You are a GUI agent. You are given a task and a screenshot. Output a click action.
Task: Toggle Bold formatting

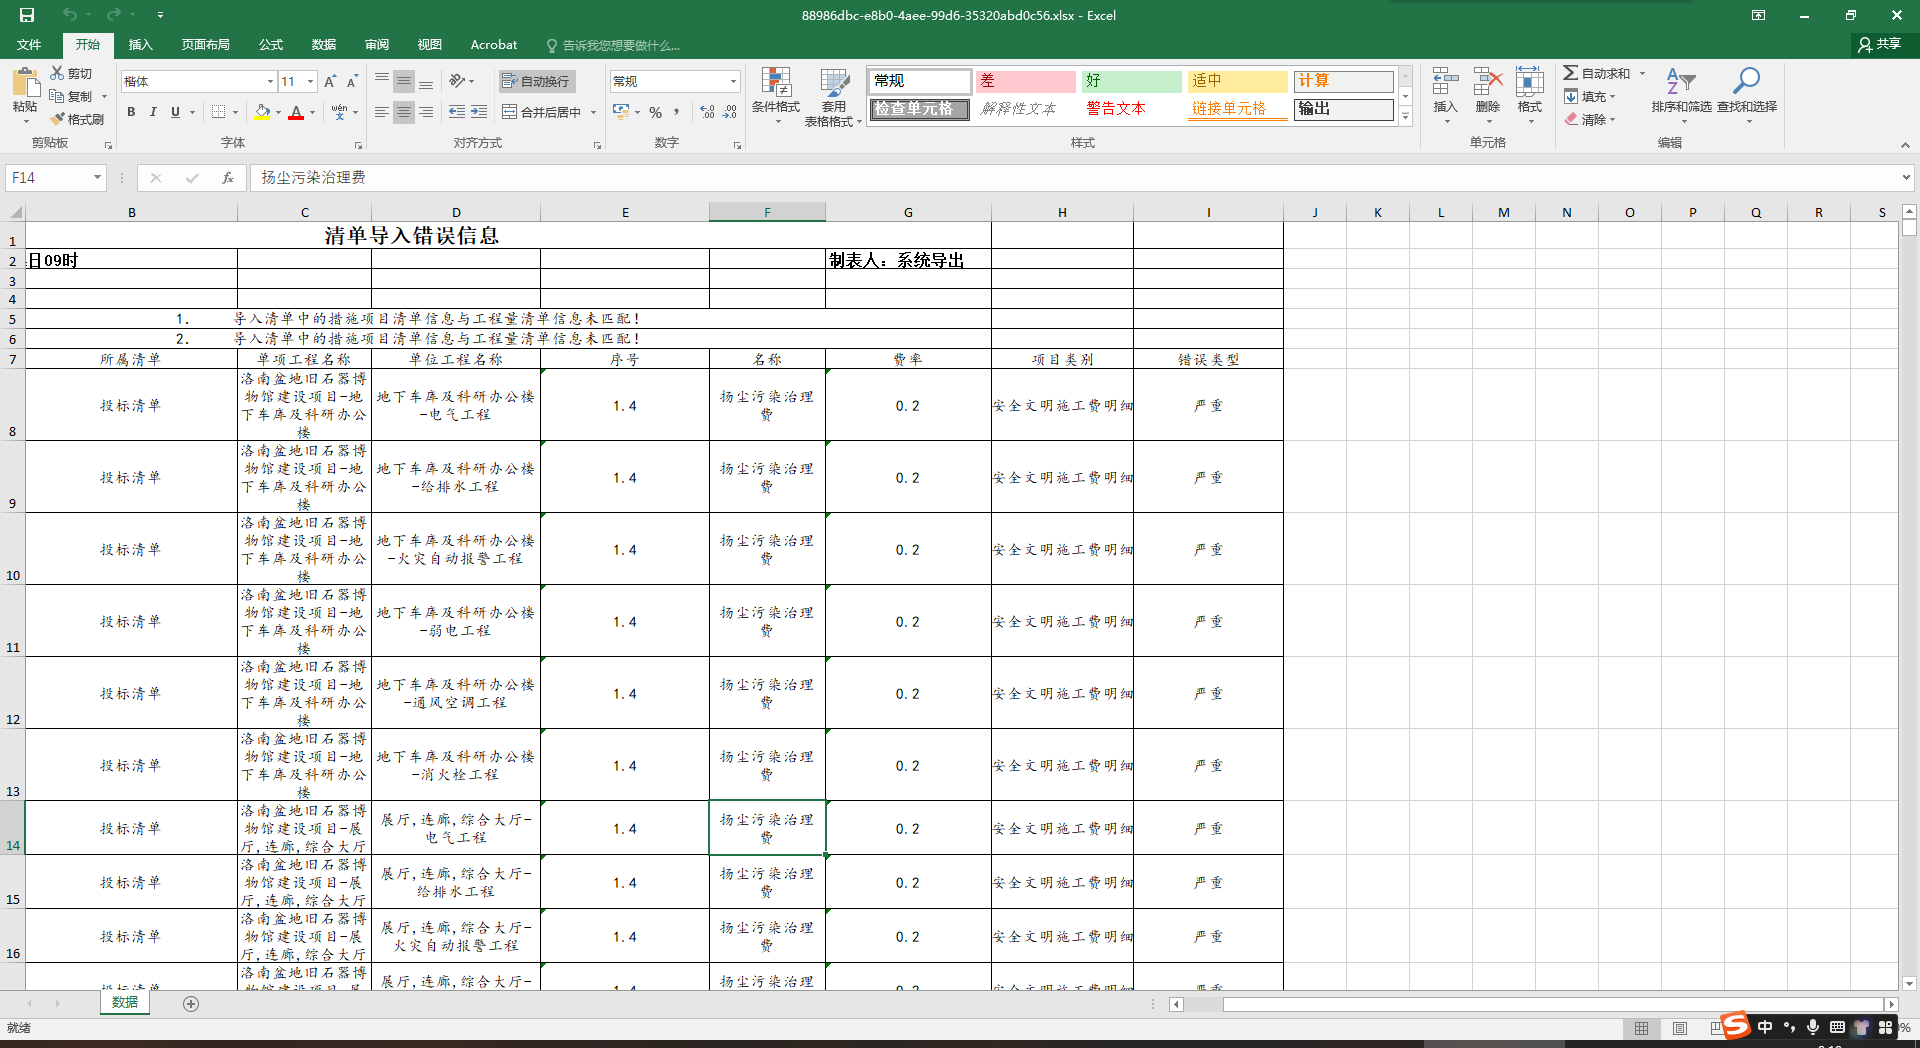(x=131, y=112)
